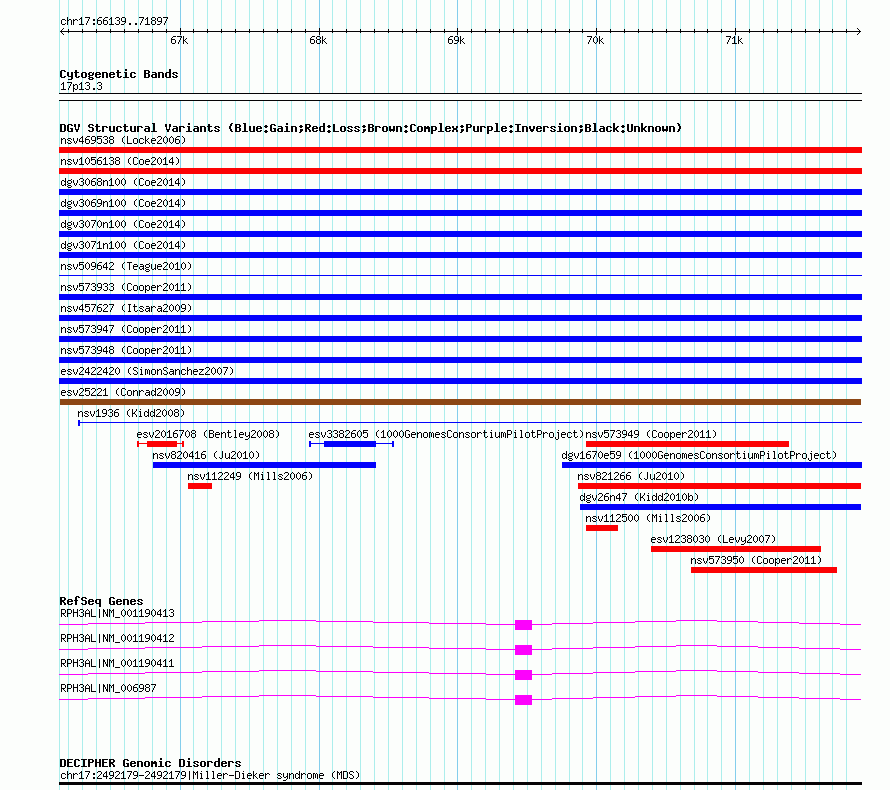Click the DGV Structural Variants track title

click(x=370, y=128)
